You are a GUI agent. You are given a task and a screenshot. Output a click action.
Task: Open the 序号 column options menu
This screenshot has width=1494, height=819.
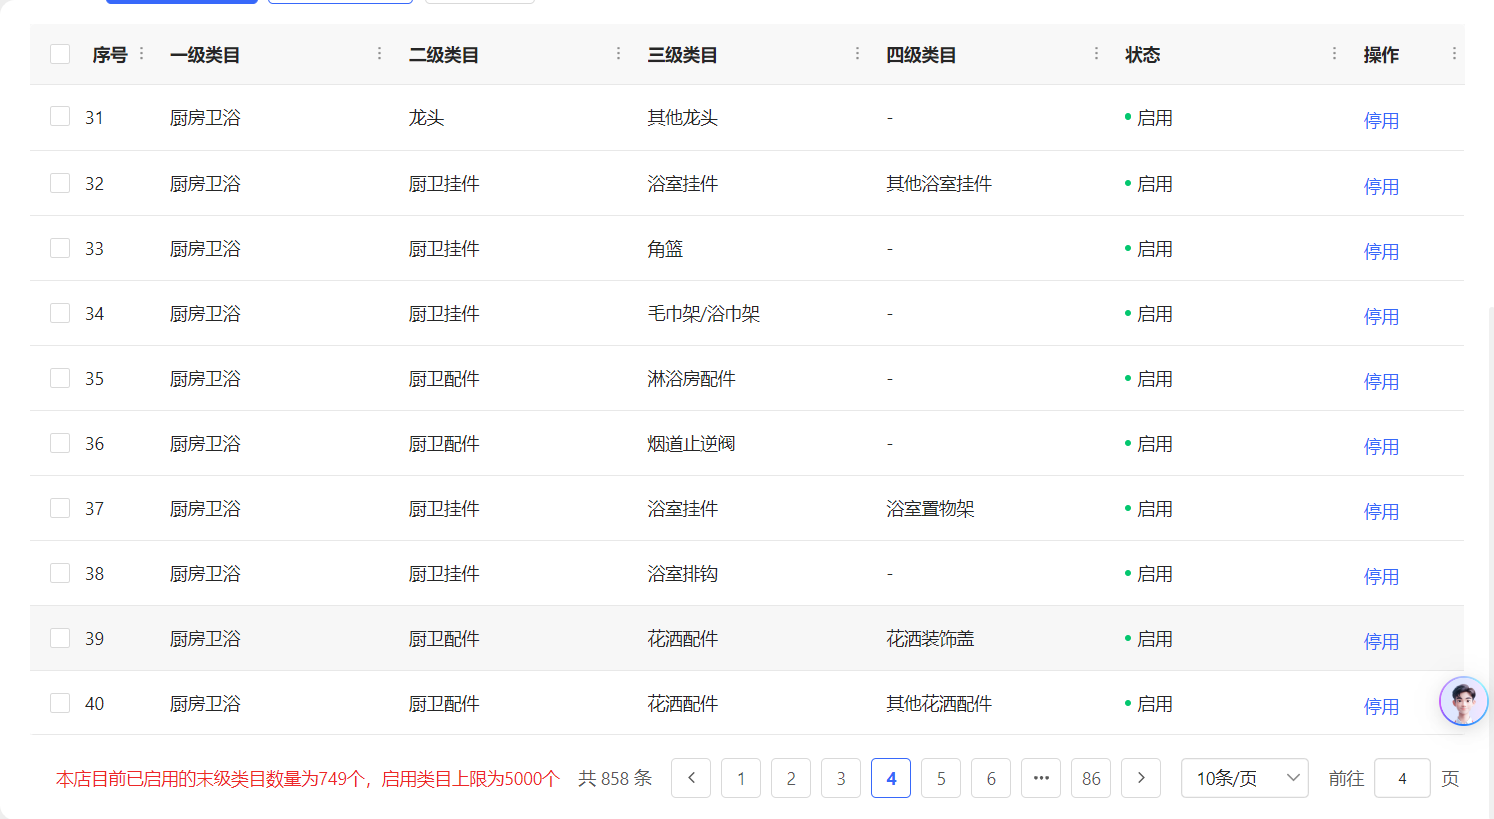coord(141,54)
